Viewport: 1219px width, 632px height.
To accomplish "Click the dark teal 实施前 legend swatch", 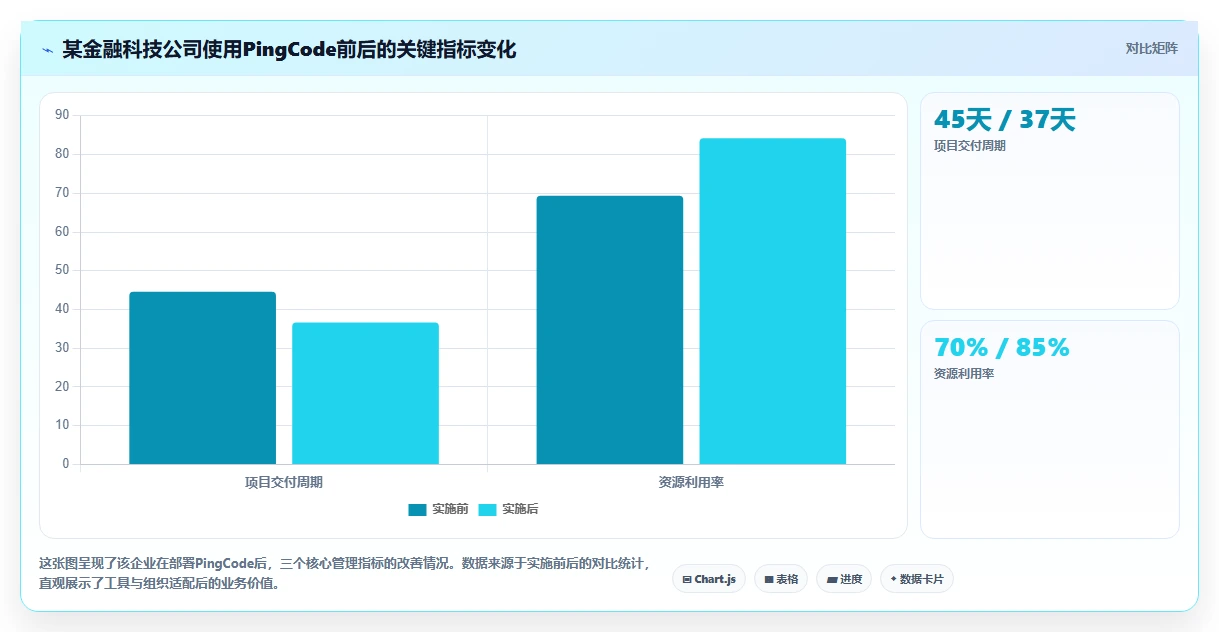I will pos(417,510).
